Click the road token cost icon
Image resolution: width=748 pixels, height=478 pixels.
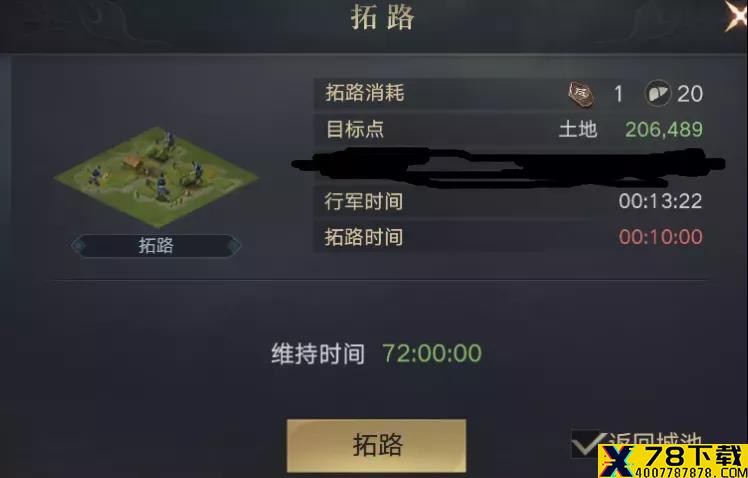(x=581, y=94)
